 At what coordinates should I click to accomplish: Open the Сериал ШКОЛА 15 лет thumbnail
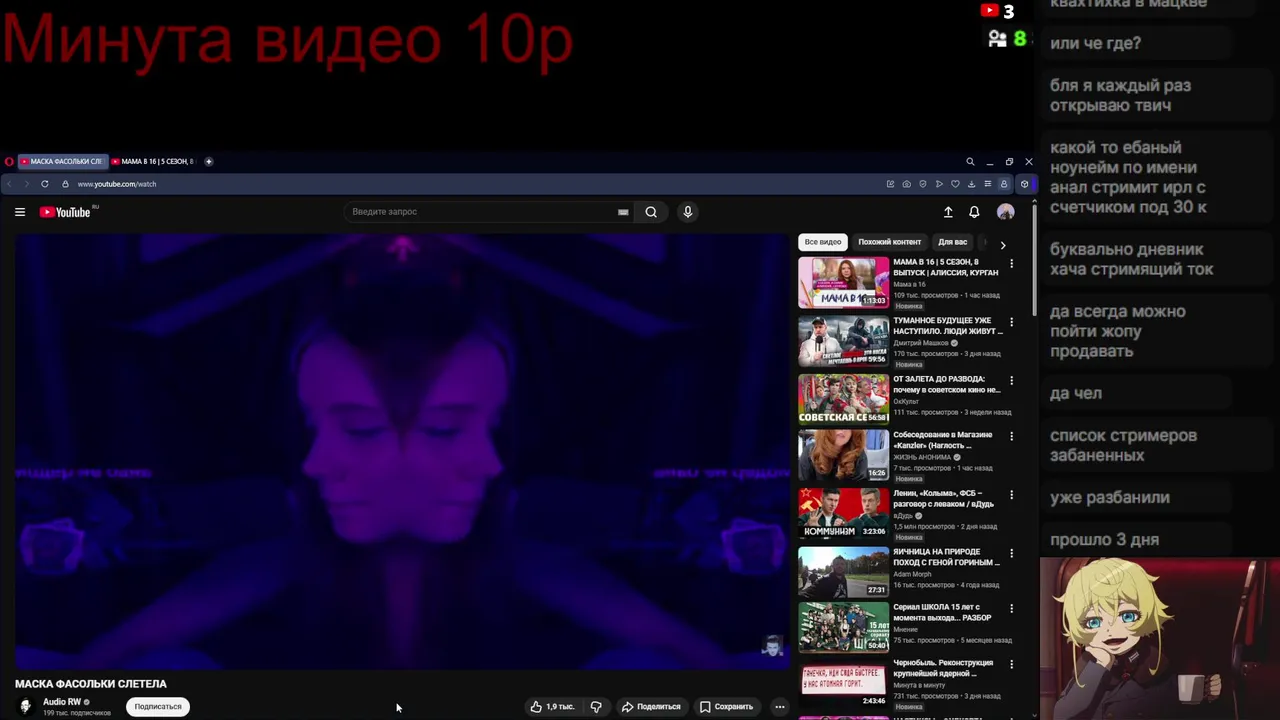click(843, 627)
